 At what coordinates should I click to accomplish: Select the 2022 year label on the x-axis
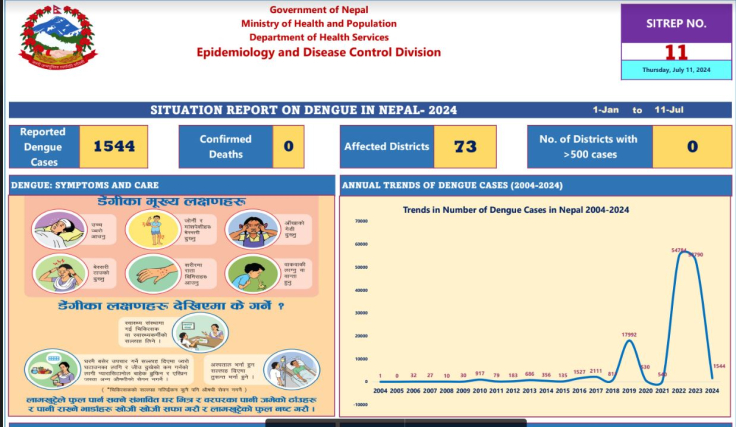click(679, 390)
